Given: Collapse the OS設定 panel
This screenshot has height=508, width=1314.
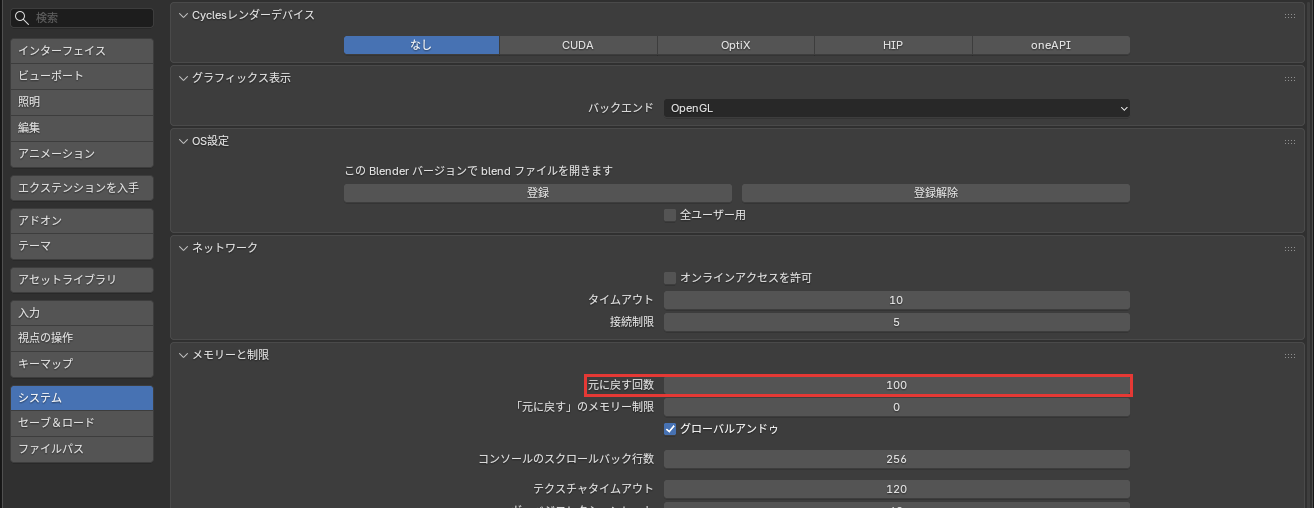Looking at the screenshot, I should pyautogui.click(x=183, y=141).
